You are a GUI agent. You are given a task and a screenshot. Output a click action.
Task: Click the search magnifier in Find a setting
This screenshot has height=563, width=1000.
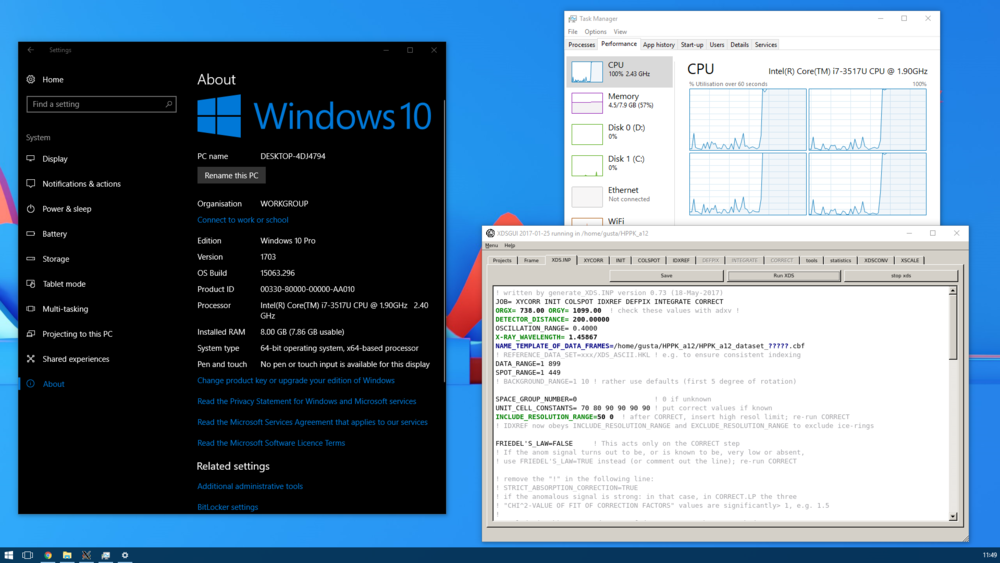point(169,104)
